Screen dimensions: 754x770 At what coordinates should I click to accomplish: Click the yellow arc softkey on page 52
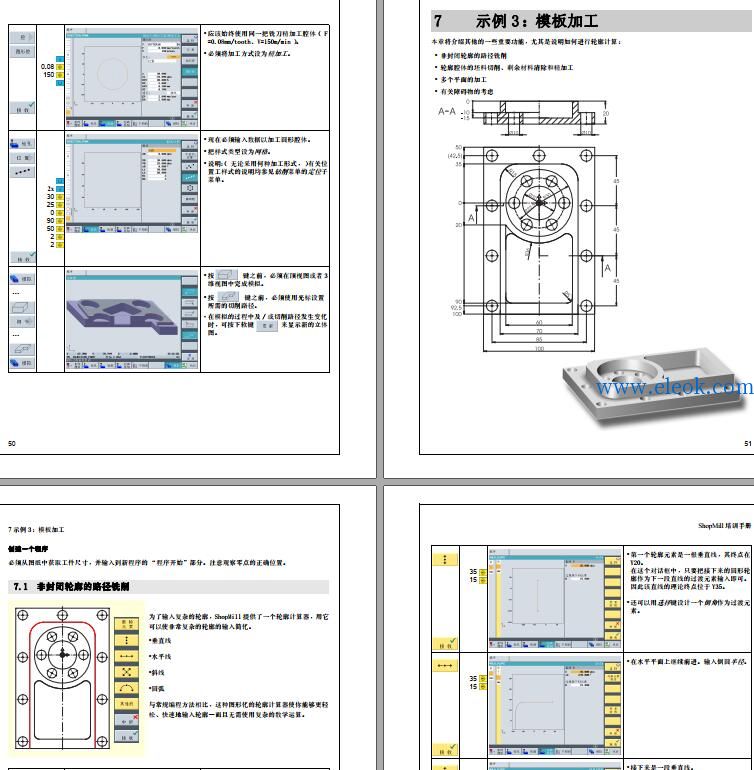127,688
